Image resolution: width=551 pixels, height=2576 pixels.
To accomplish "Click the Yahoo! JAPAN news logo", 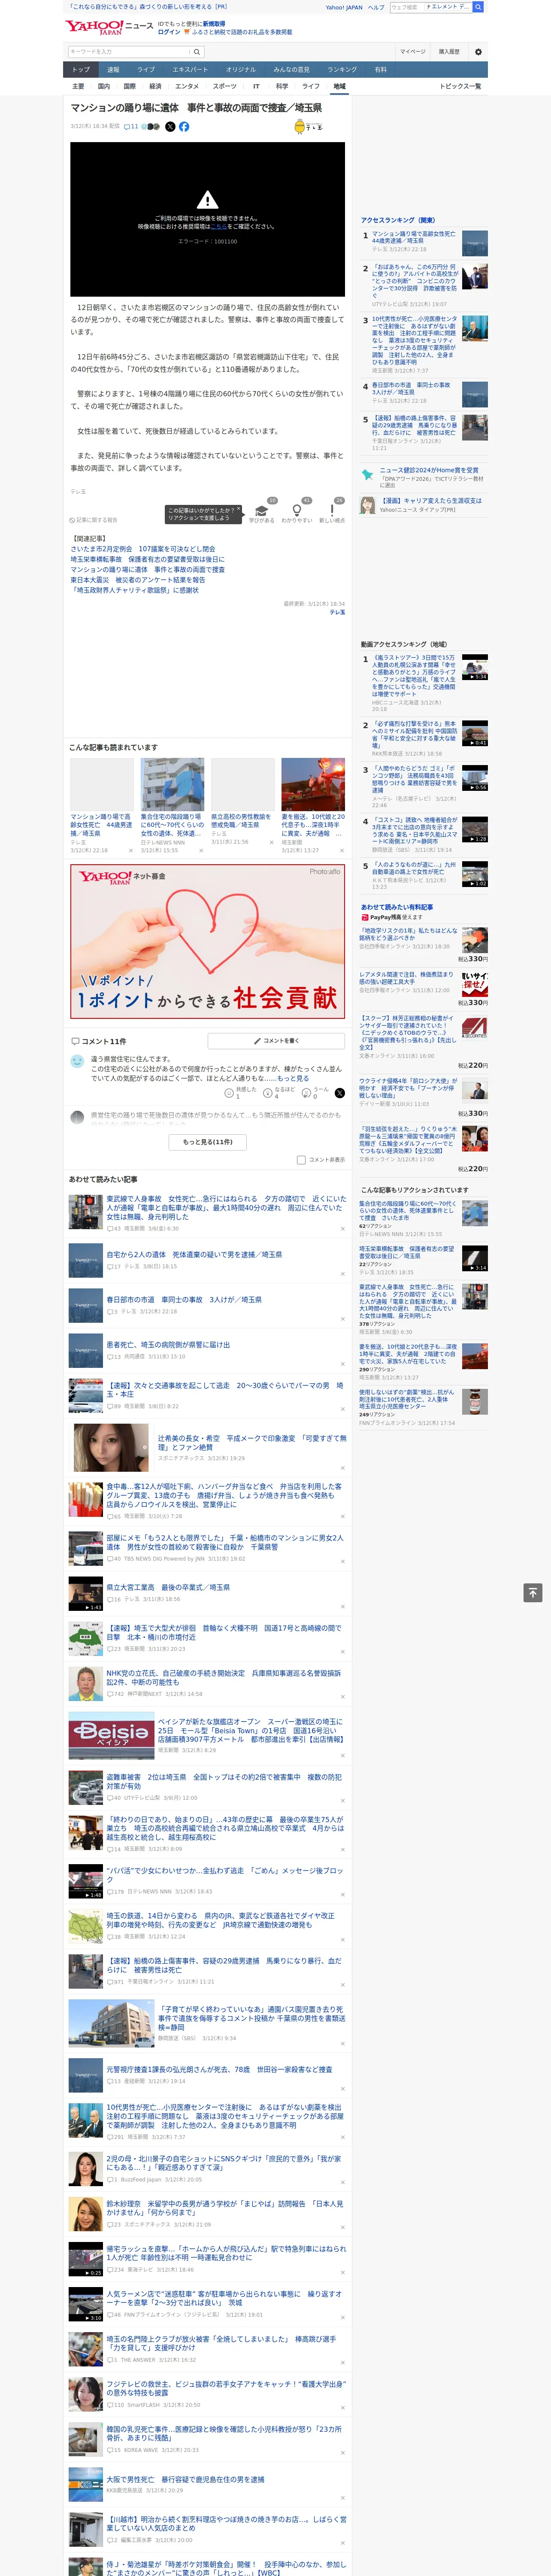I will tap(110, 27).
